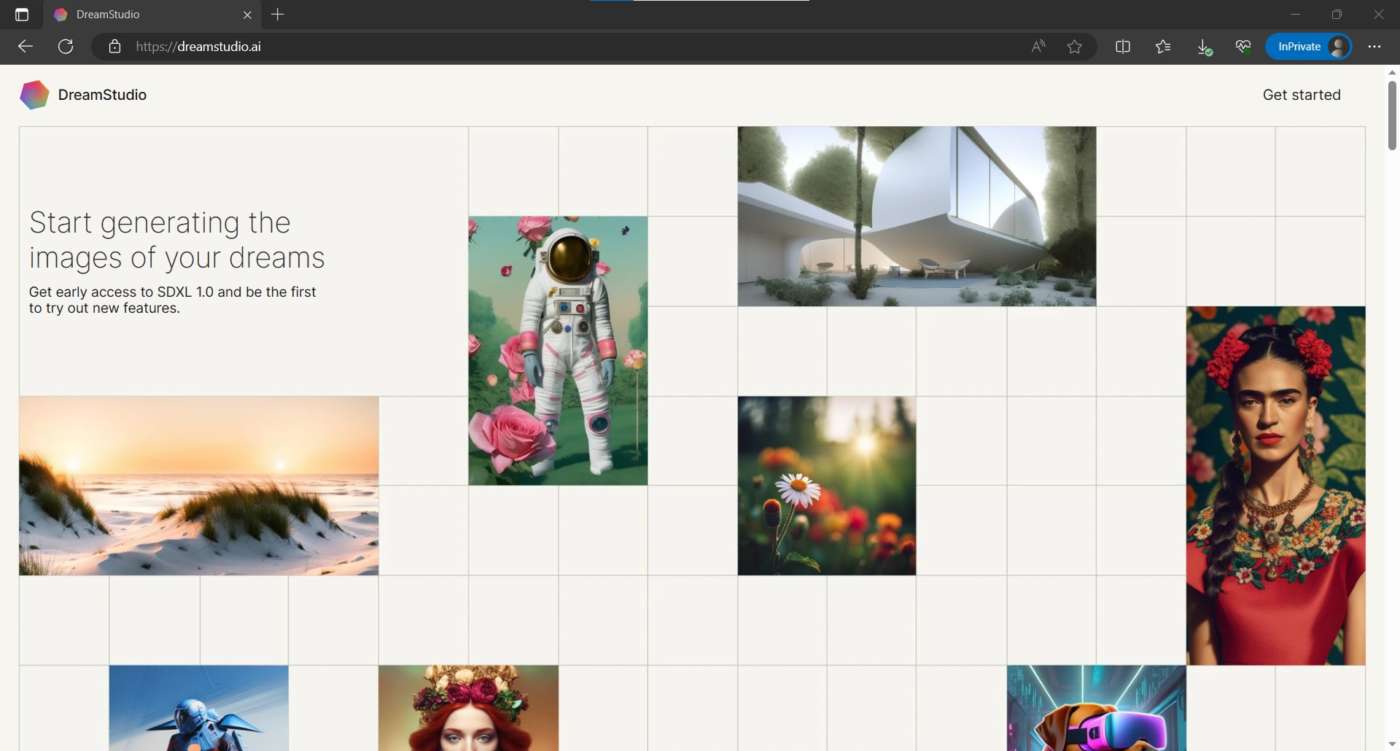
Task: Open split screen icon
Action: pos(1123,46)
